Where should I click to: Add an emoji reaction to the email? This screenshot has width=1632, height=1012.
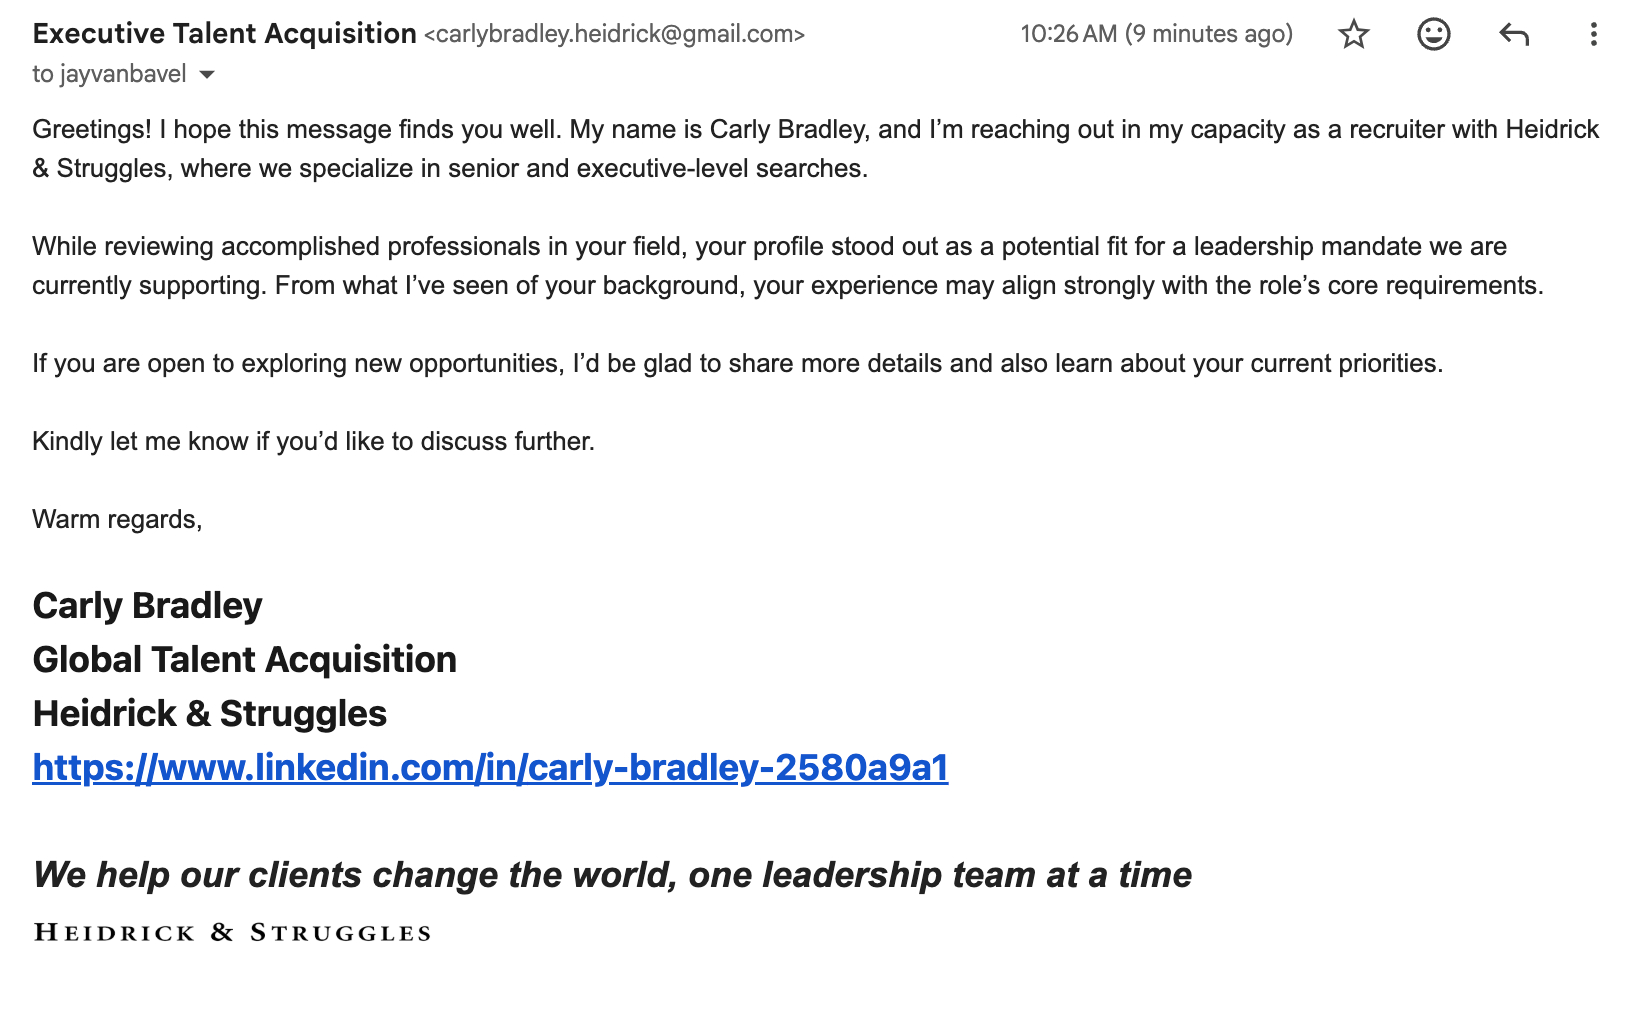[1433, 35]
